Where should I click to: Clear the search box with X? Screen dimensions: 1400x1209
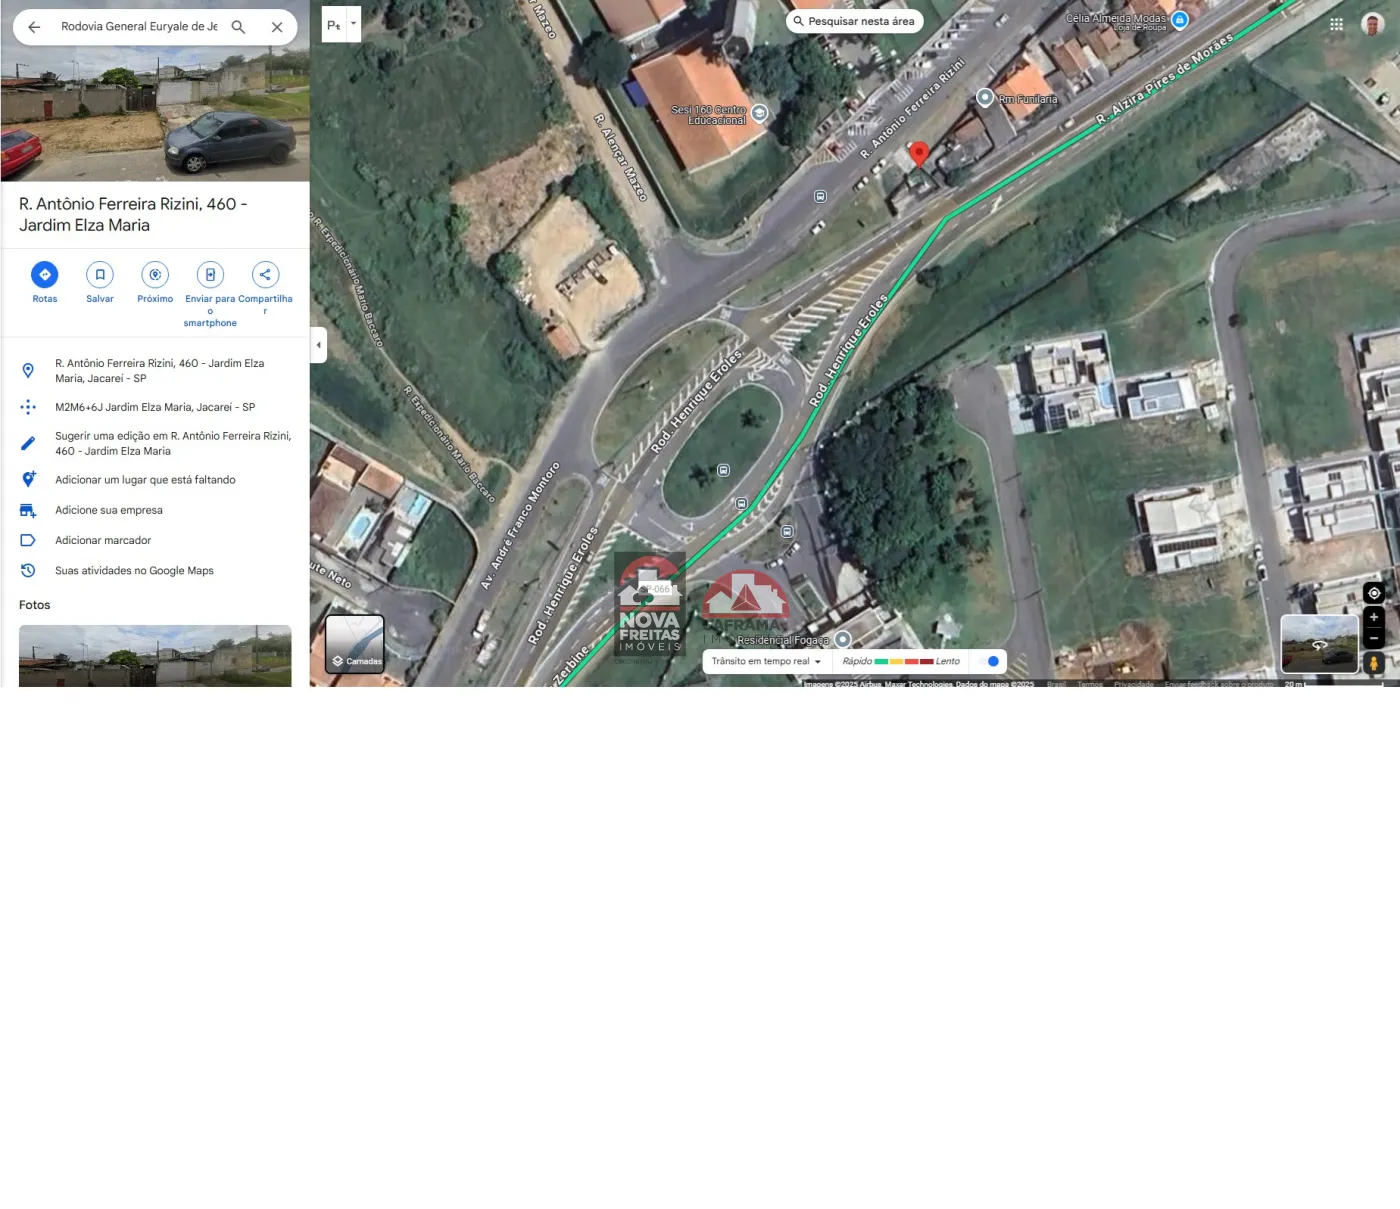(x=277, y=27)
